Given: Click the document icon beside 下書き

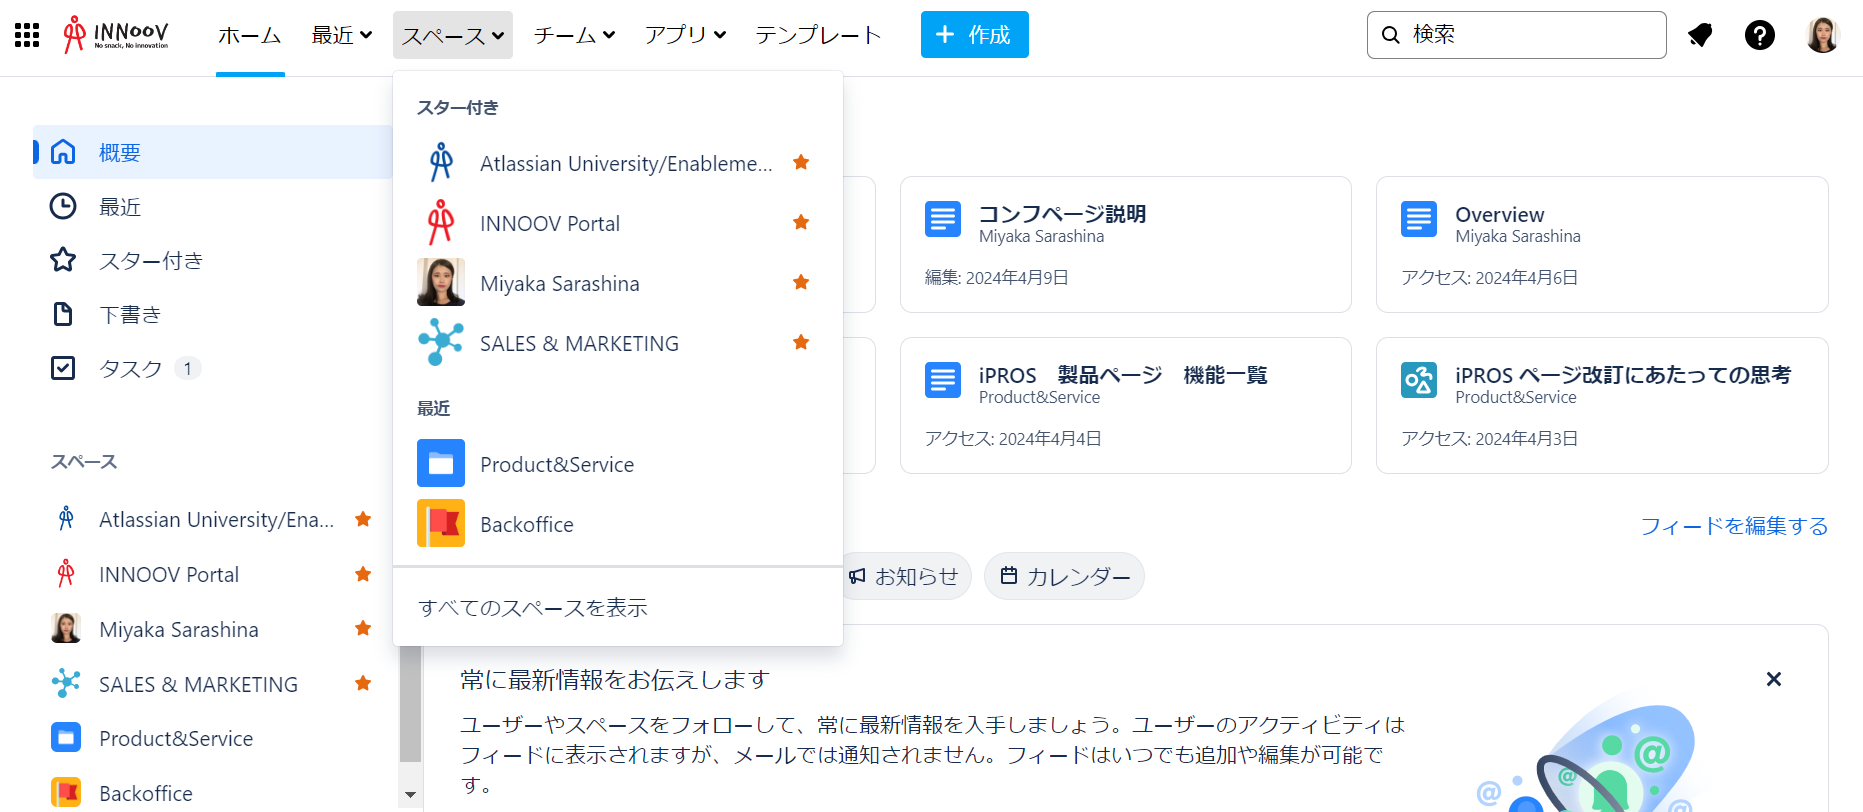Looking at the screenshot, I should point(63,314).
